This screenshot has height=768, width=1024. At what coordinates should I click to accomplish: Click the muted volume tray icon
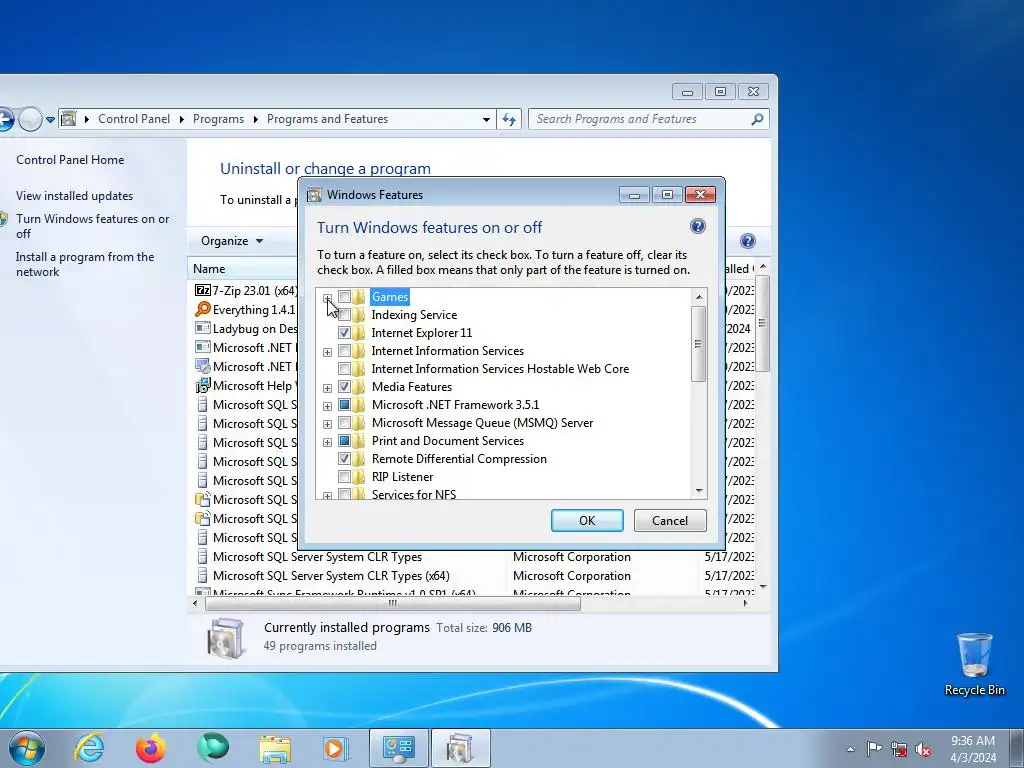(923, 749)
